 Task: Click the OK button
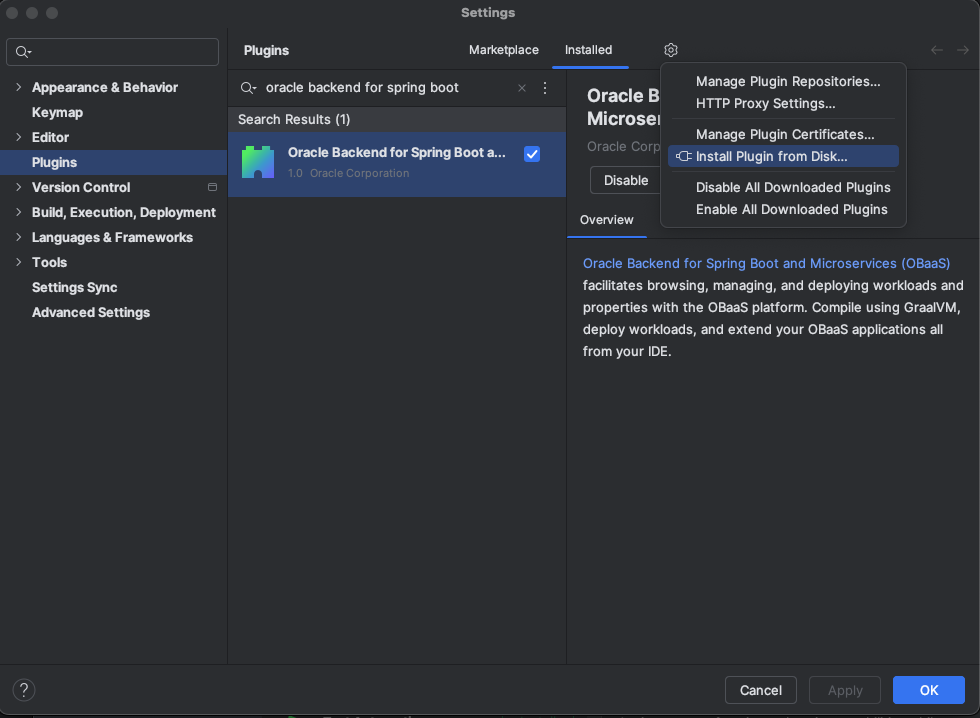[928, 690]
